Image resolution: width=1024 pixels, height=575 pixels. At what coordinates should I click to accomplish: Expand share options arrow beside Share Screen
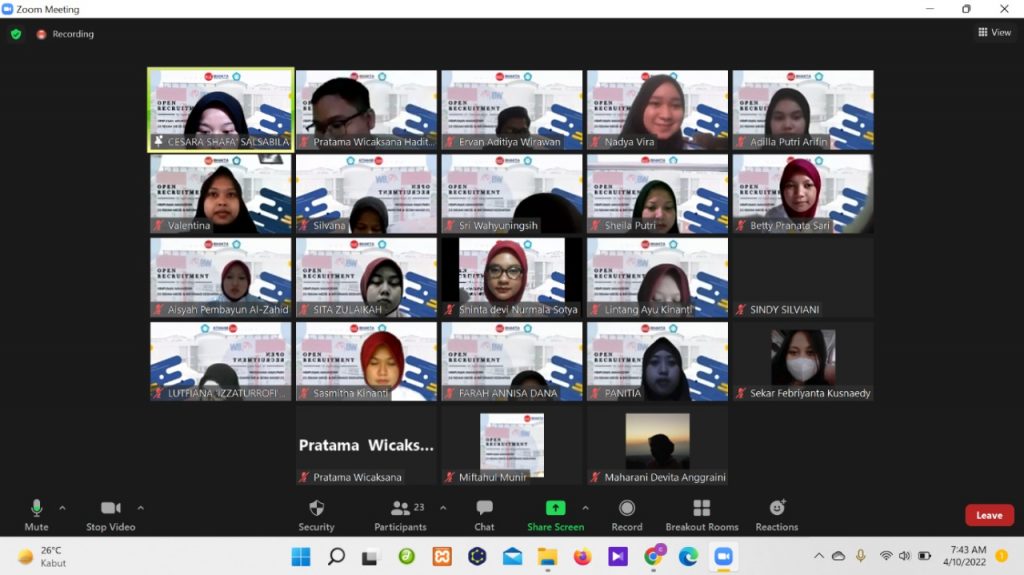coord(585,508)
